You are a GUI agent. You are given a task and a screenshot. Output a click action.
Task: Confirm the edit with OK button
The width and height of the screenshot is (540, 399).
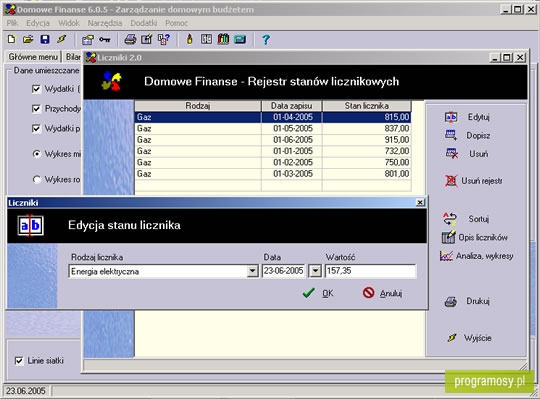click(318, 293)
